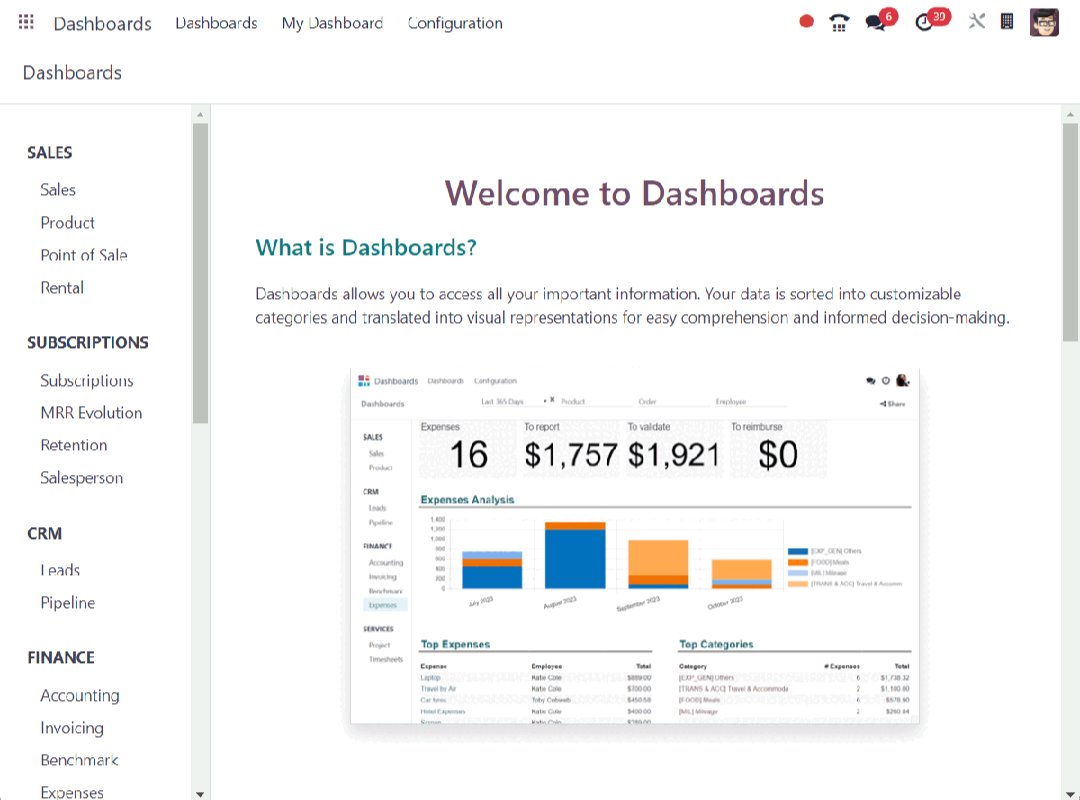Open the VoIP phone icon
The width and height of the screenshot is (1080, 800).
coord(839,23)
